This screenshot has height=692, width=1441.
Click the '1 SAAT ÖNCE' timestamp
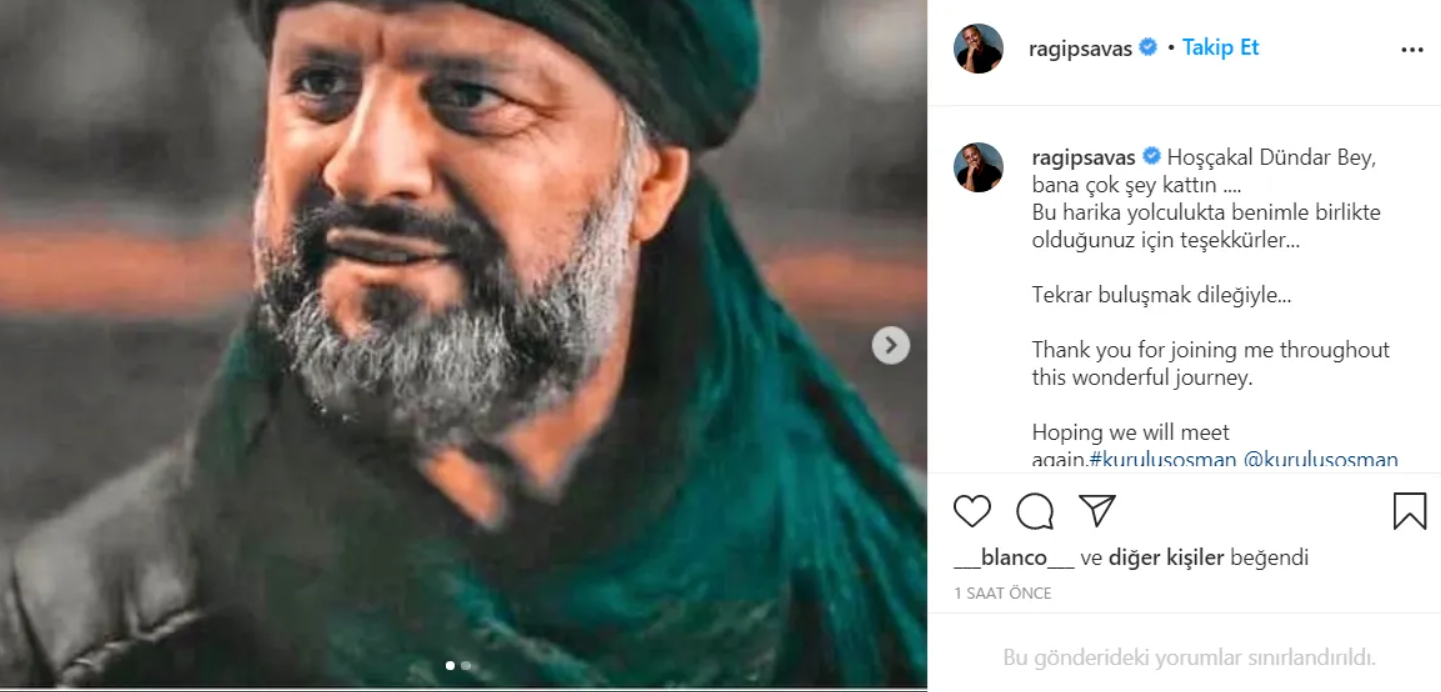tap(1003, 593)
